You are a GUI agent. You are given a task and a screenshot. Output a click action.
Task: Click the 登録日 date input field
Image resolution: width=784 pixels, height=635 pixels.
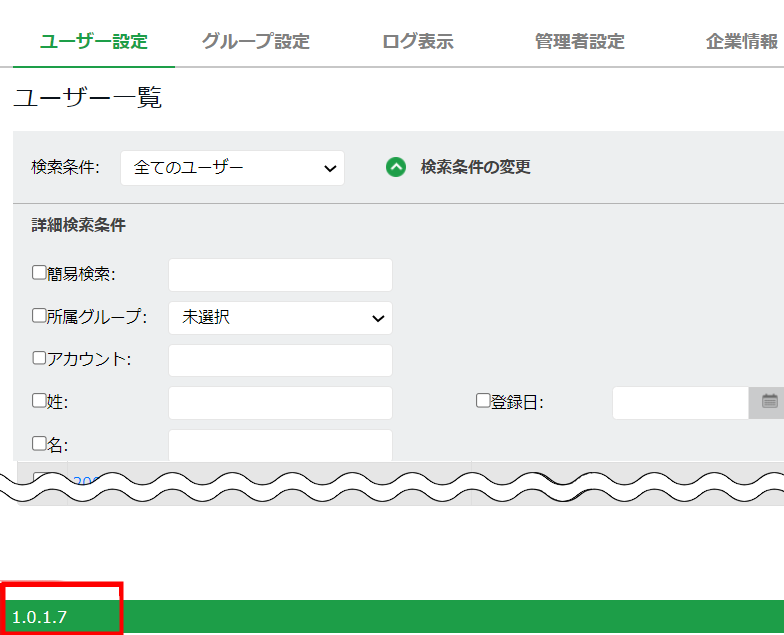pyautogui.click(x=680, y=403)
